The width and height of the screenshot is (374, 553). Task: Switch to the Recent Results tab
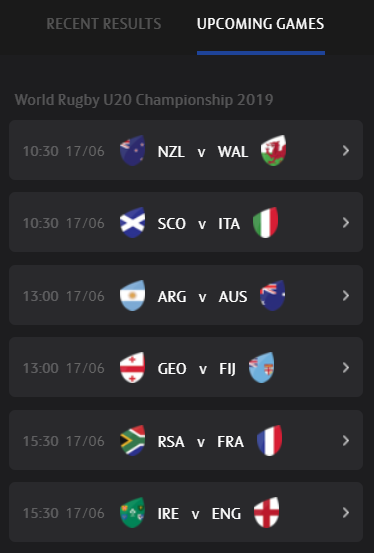coord(104,24)
